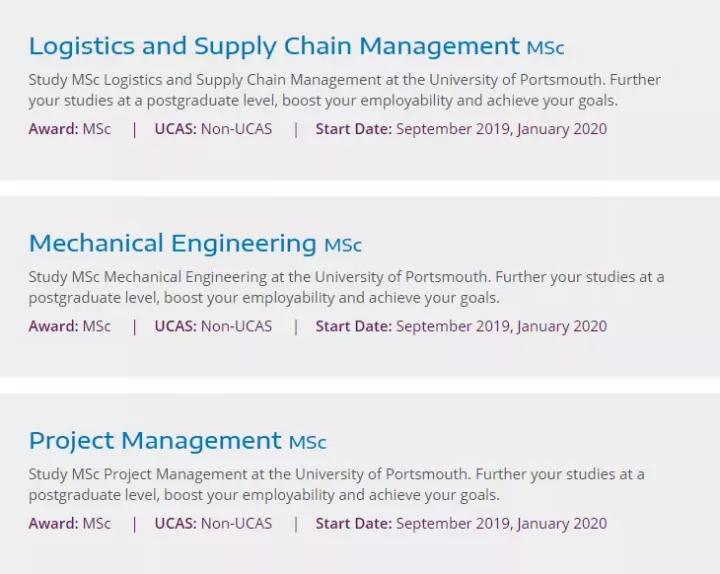Click the MSc suffix after Logistics title
720x574 pixels.
pyautogui.click(x=546, y=48)
